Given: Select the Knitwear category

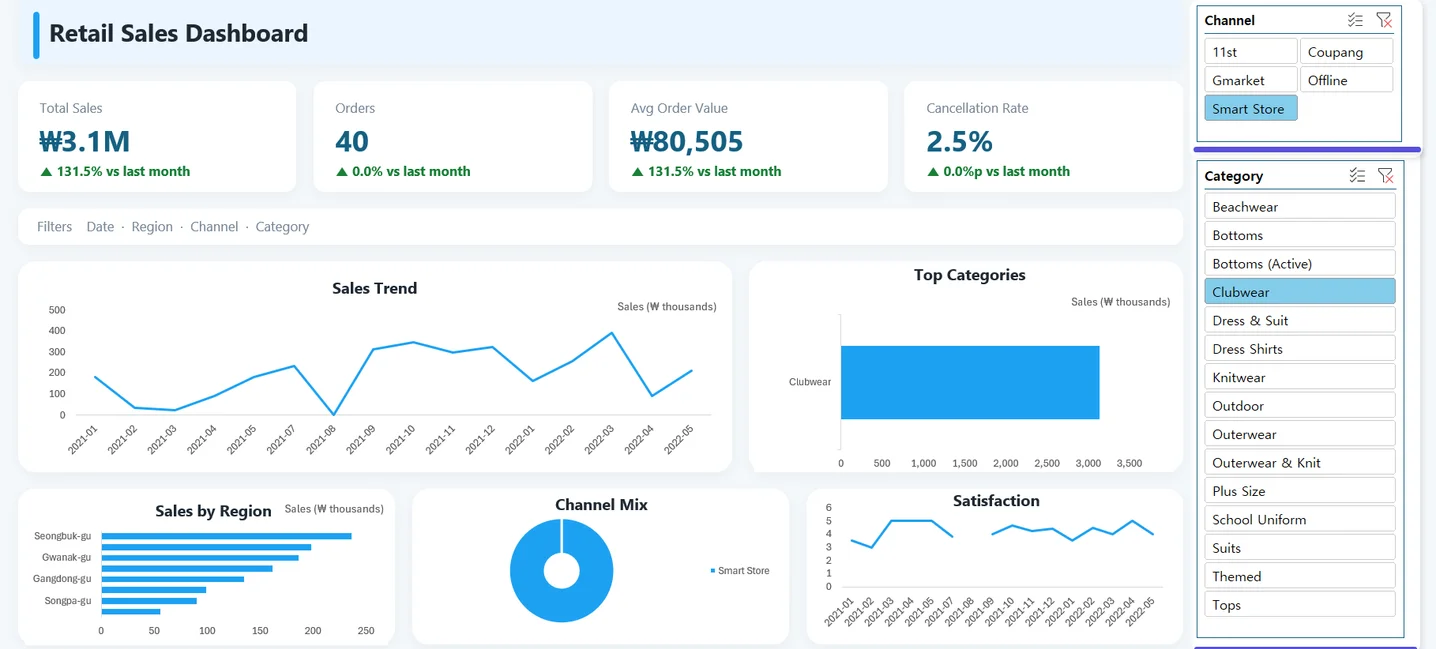Looking at the screenshot, I should (1300, 377).
